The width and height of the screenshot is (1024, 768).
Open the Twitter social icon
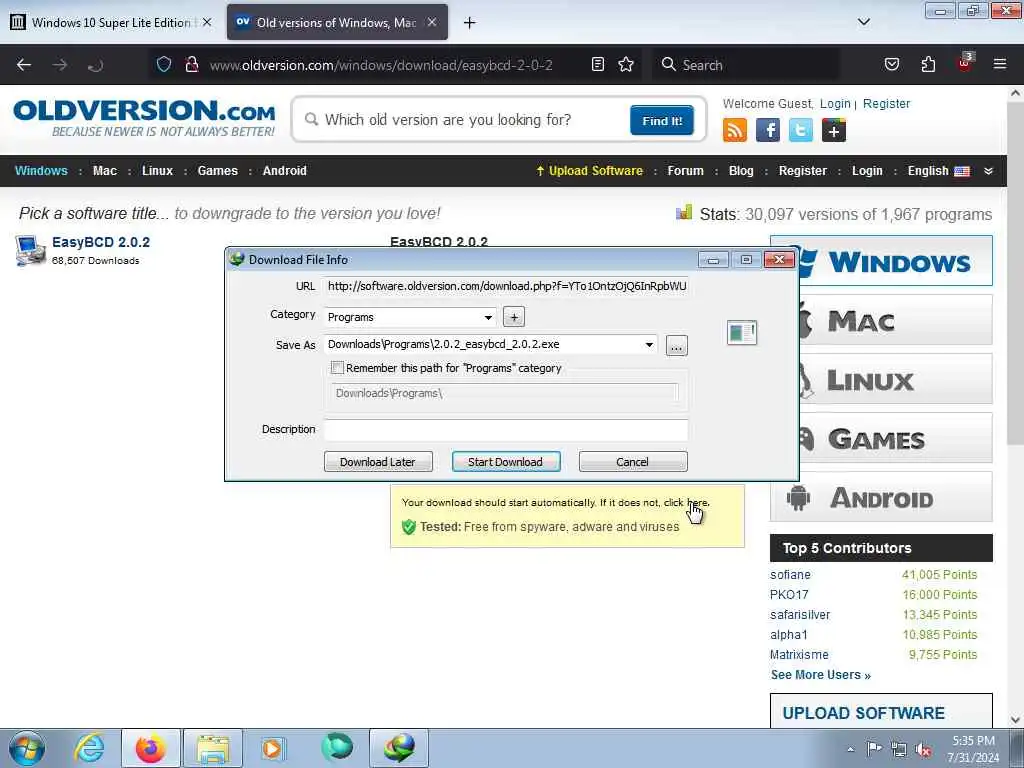(801, 131)
